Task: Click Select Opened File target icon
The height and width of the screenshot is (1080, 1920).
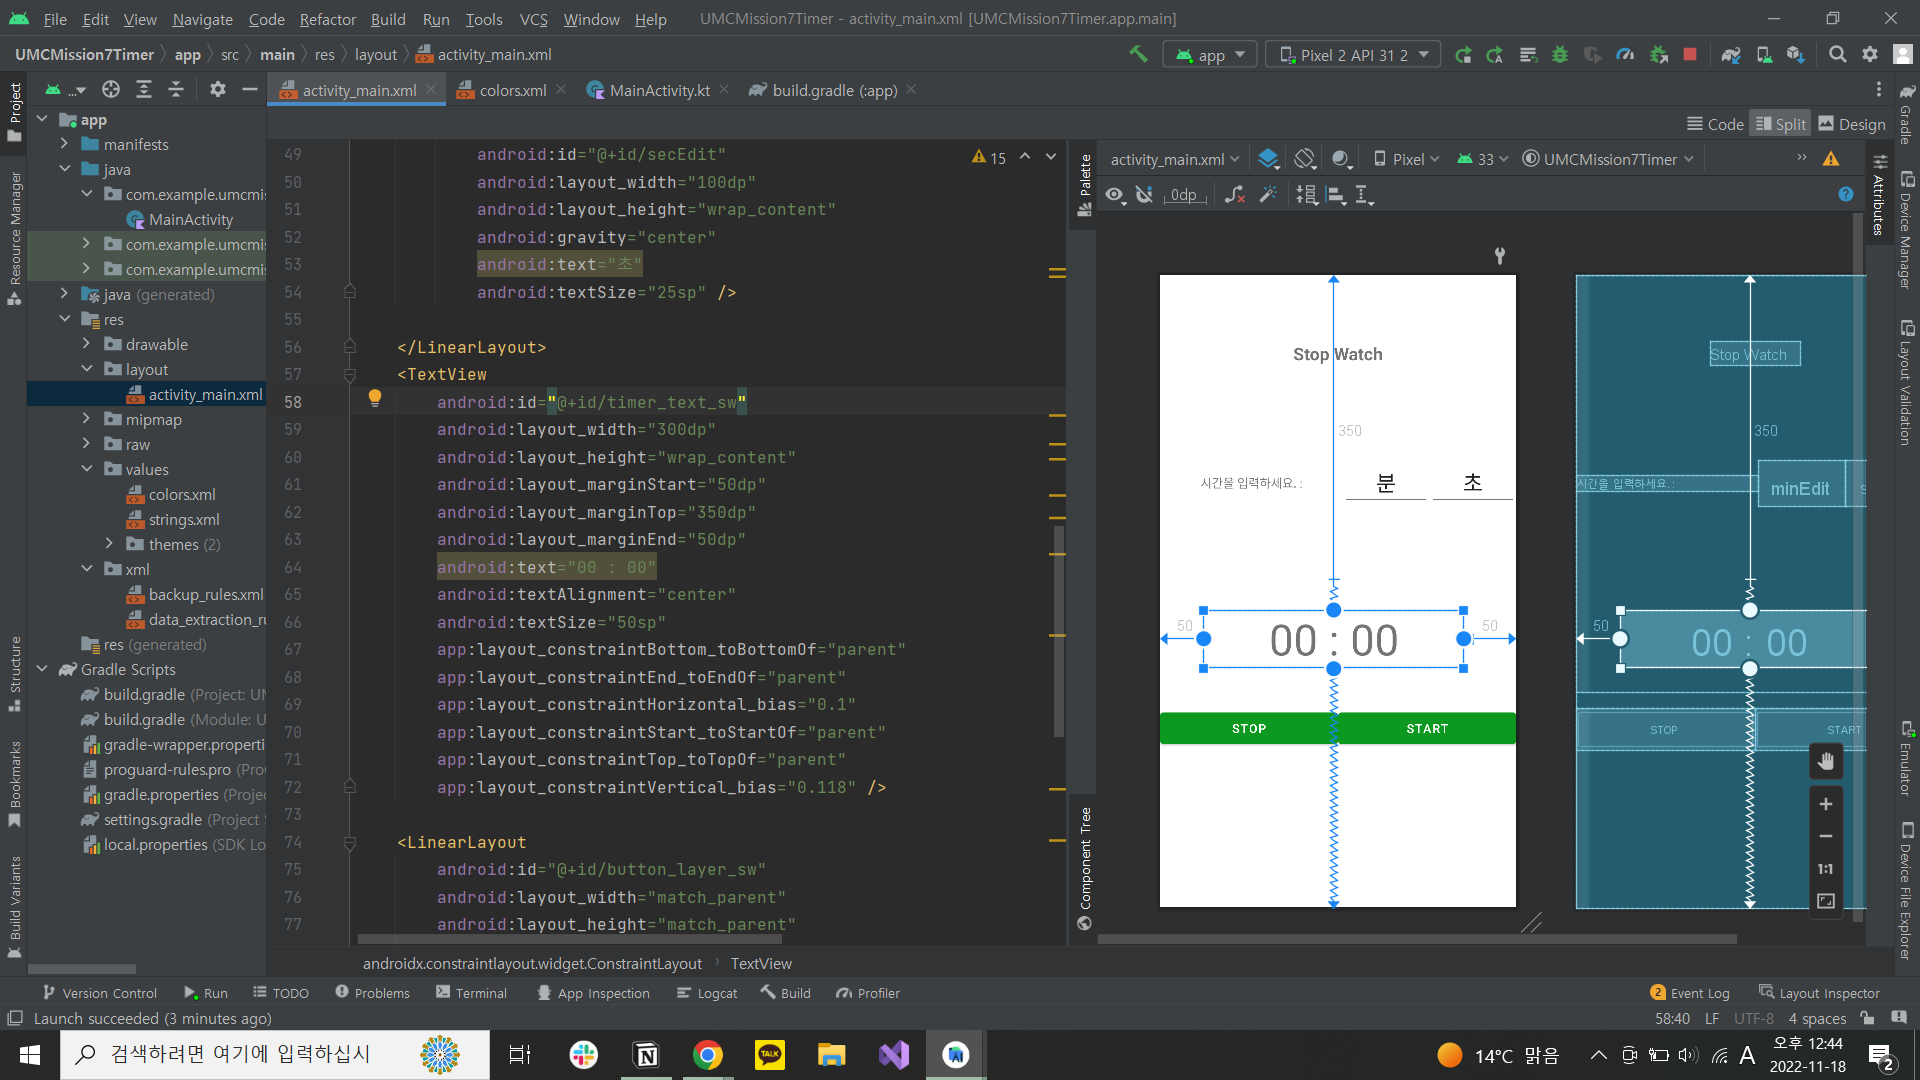Action: 111,90
